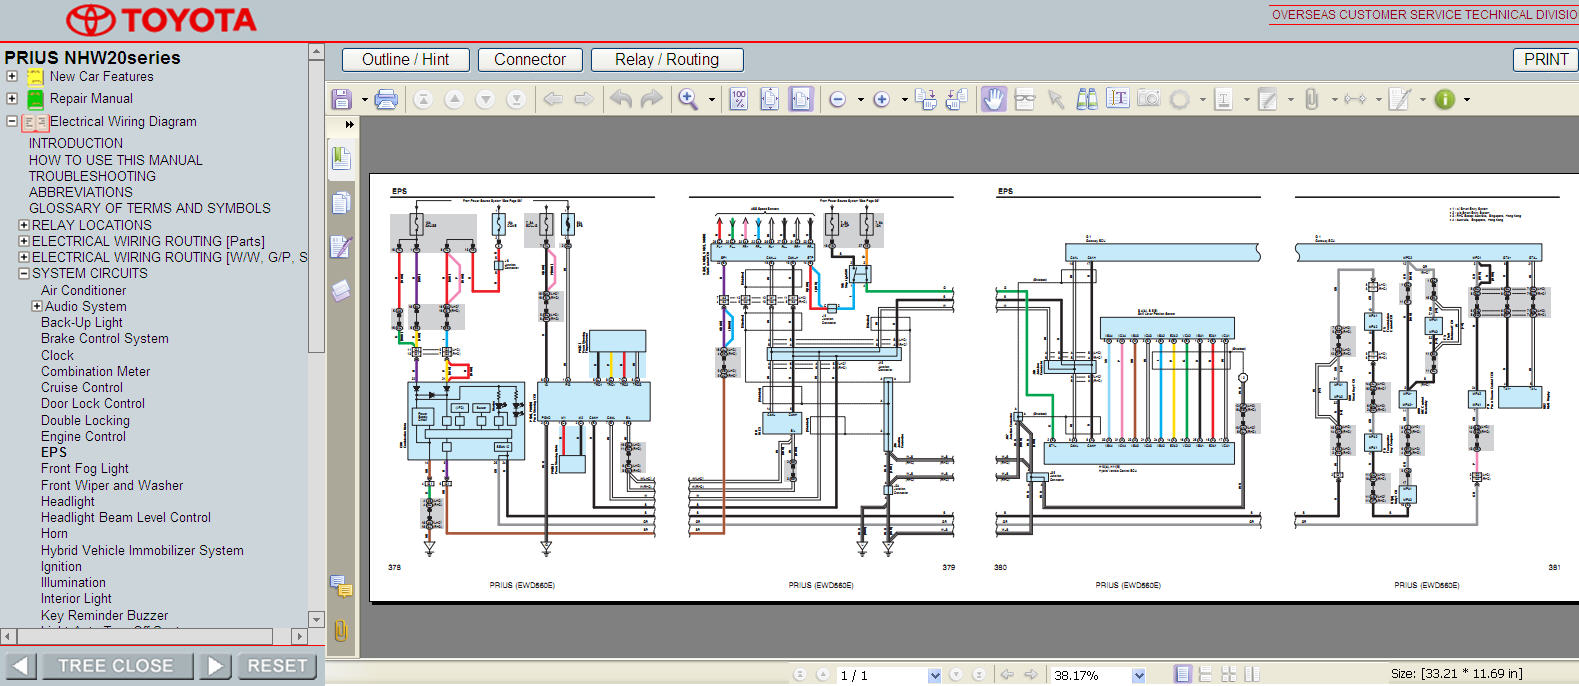
Task: Open the Relay / Routing tab
Action: [666, 60]
